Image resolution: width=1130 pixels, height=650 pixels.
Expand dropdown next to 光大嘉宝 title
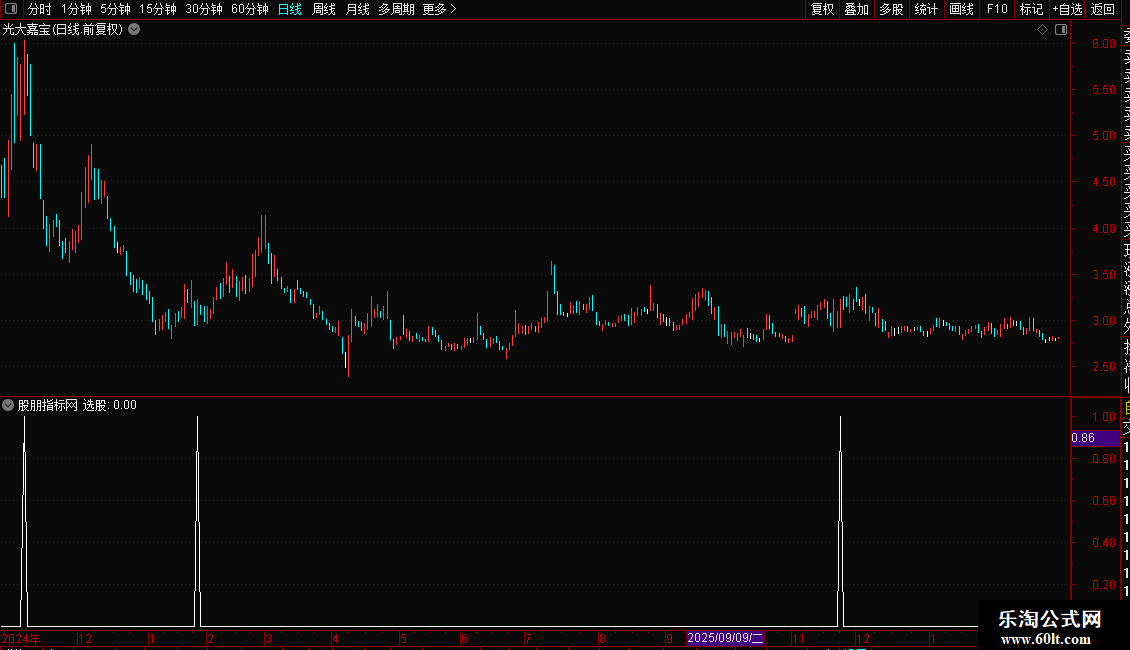[134, 30]
